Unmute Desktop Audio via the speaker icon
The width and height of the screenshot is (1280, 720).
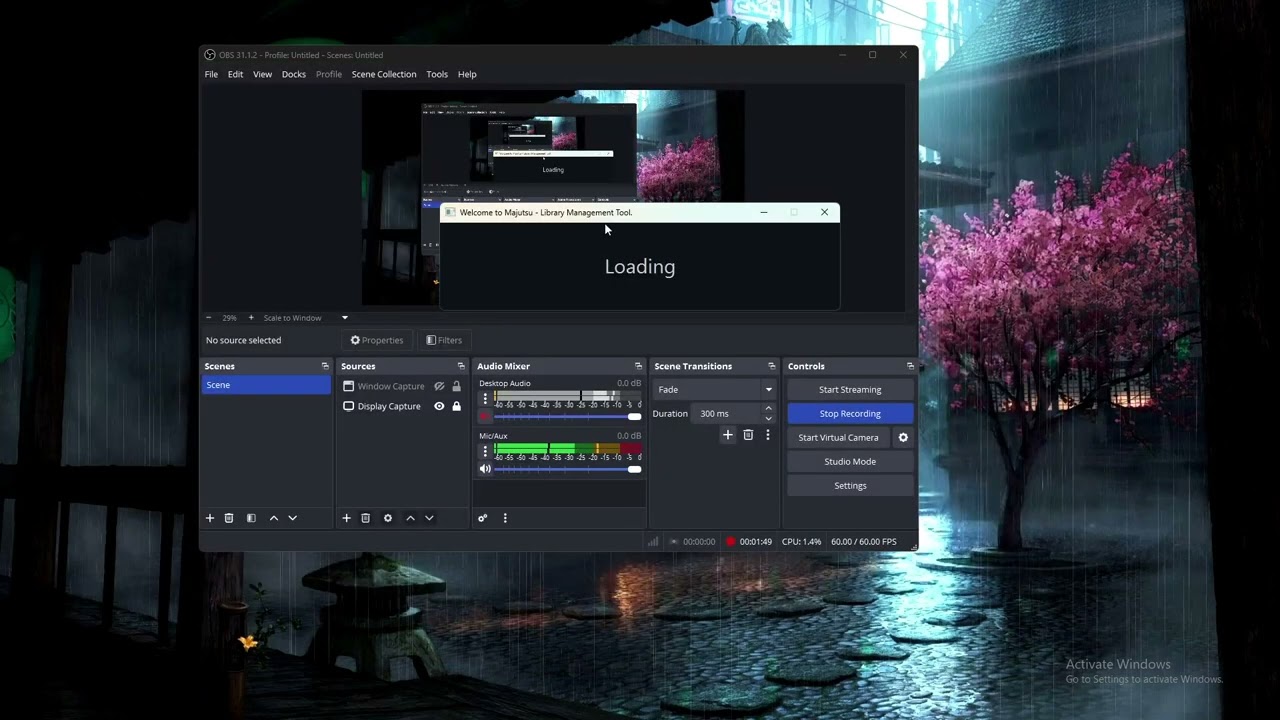point(485,416)
